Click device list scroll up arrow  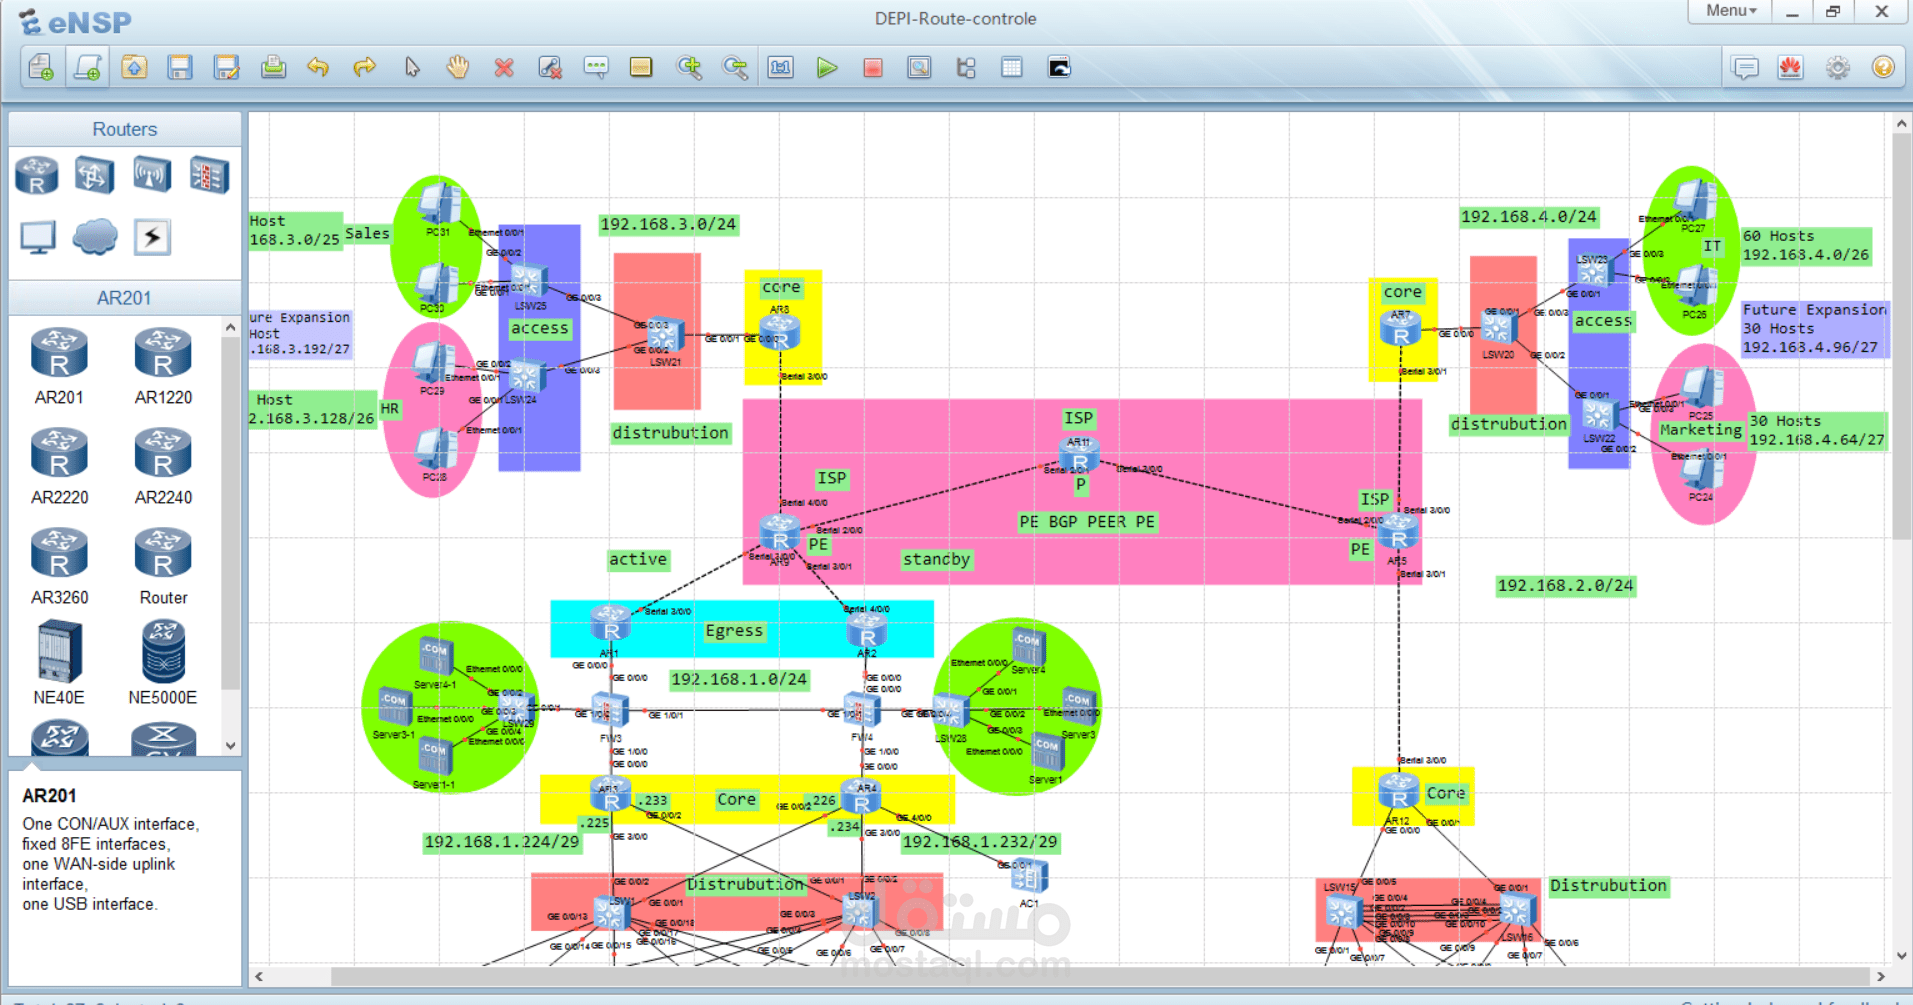pos(231,327)
